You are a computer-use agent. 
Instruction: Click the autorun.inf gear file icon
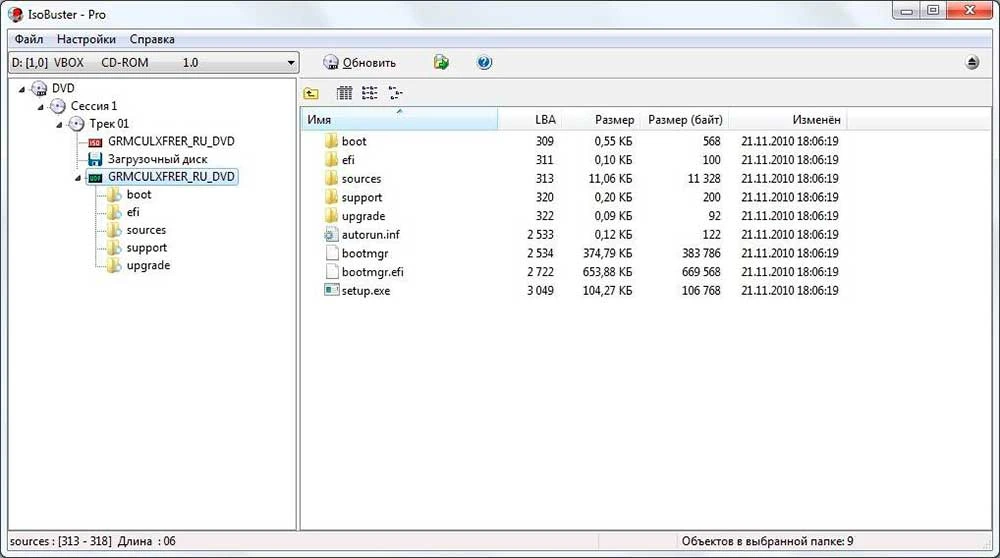(x=331, y=235)
